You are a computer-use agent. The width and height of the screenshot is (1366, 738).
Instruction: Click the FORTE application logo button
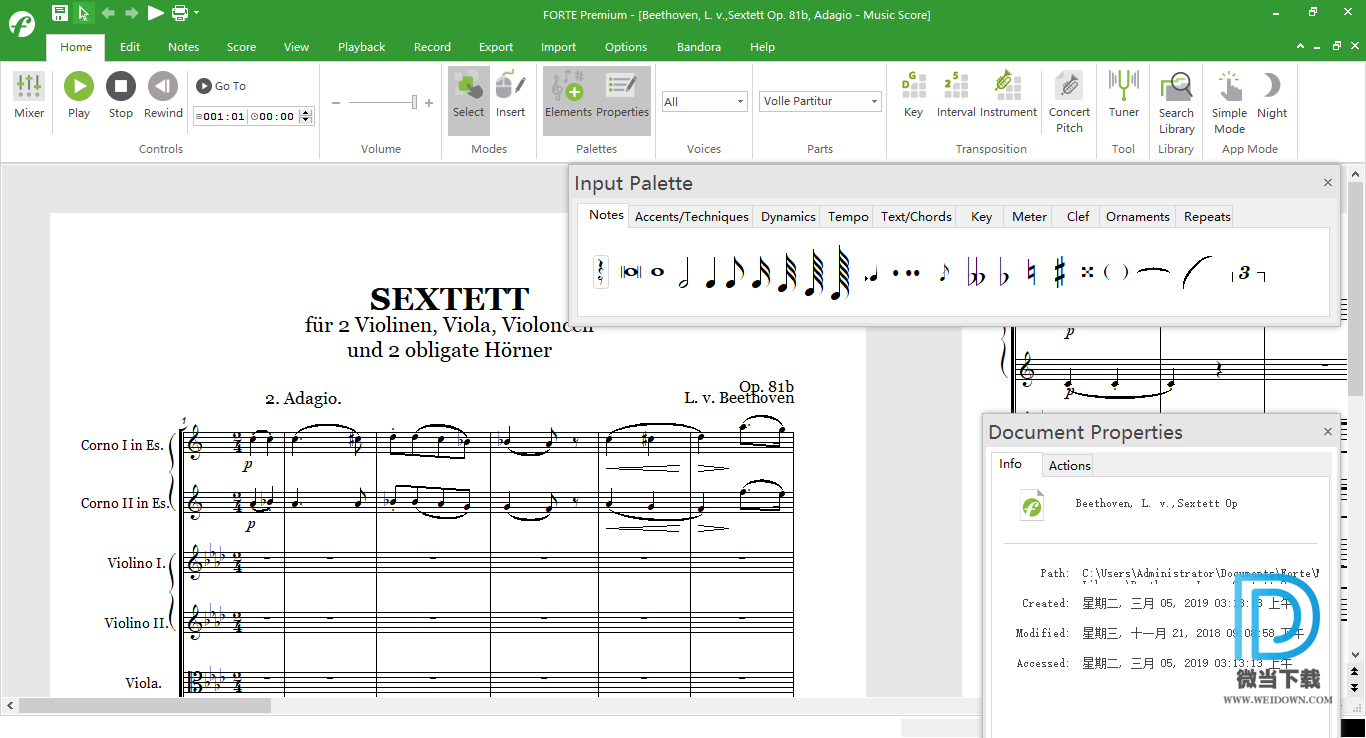tap(22, 22)
